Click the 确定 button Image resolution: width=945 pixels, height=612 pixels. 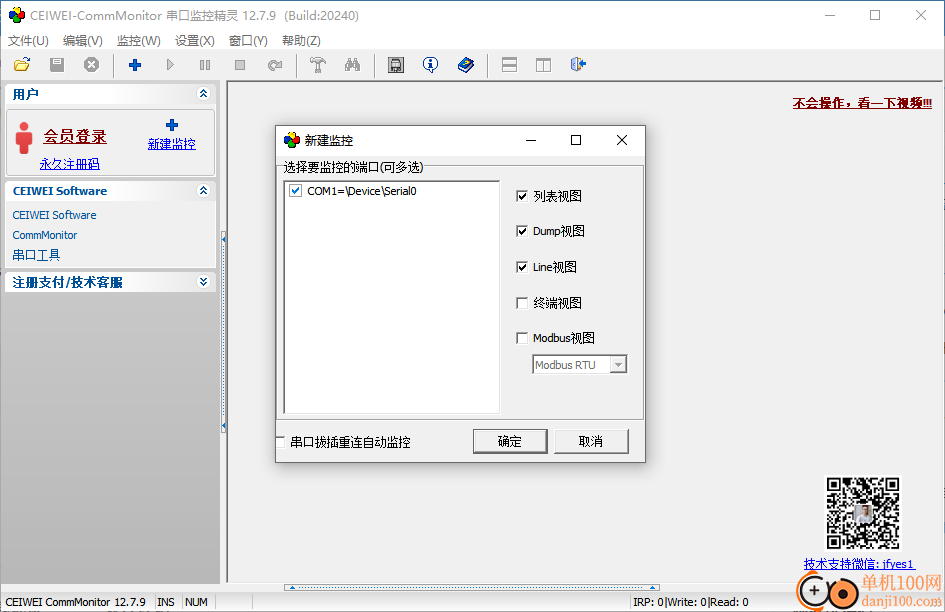[510, 441]
